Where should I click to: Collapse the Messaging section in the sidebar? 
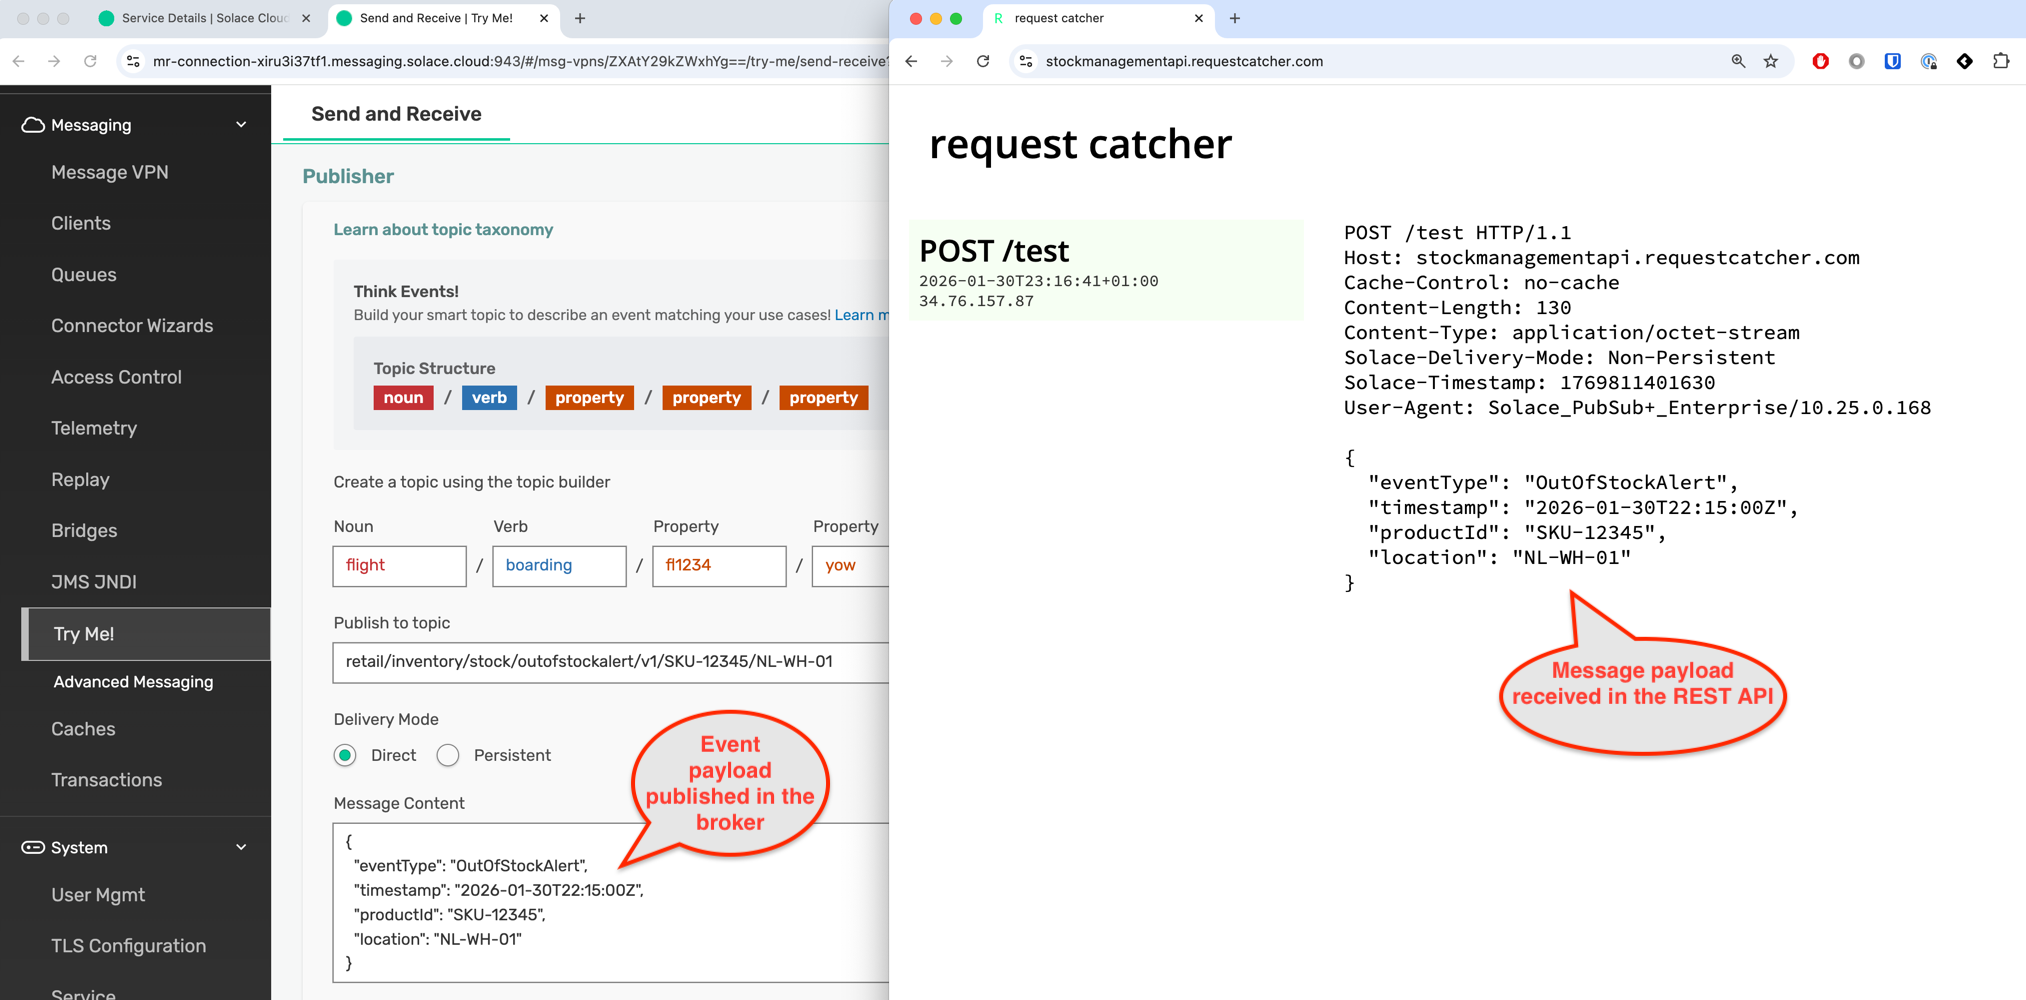point(240,124)
